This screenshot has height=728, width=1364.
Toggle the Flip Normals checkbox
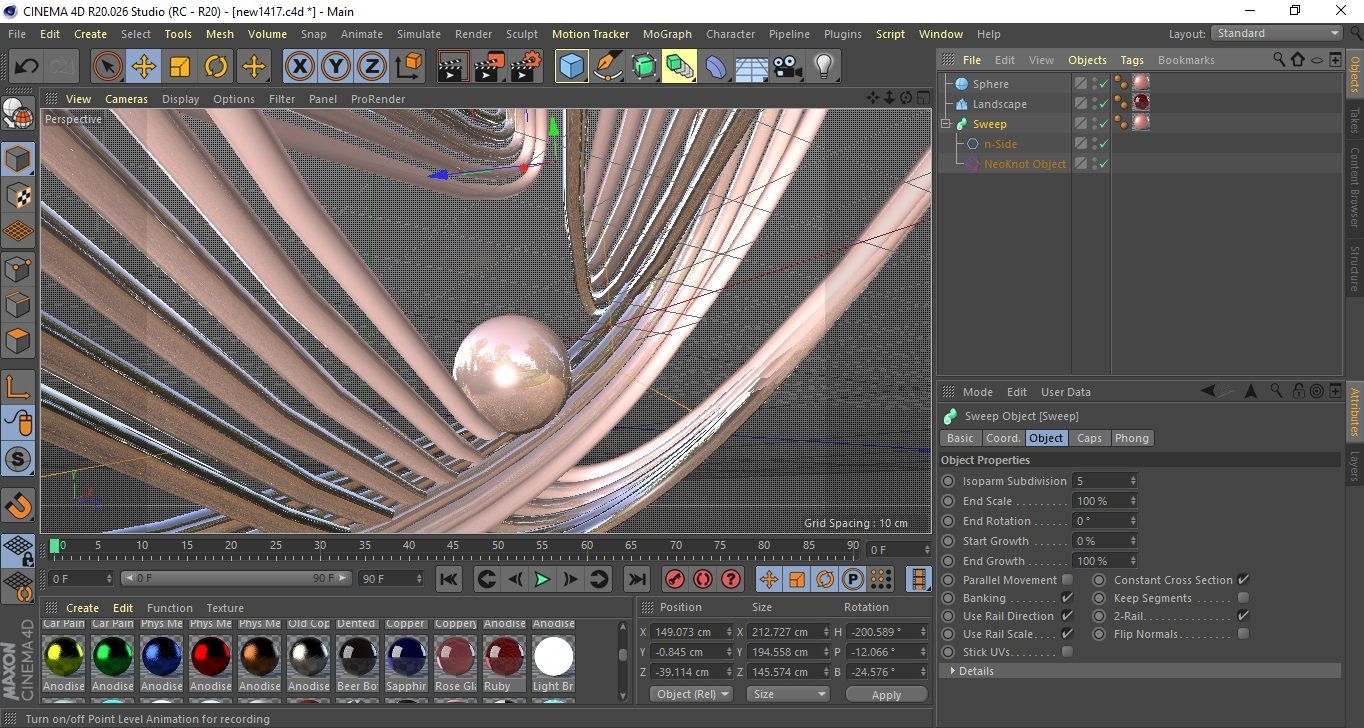pos(1243,634)
